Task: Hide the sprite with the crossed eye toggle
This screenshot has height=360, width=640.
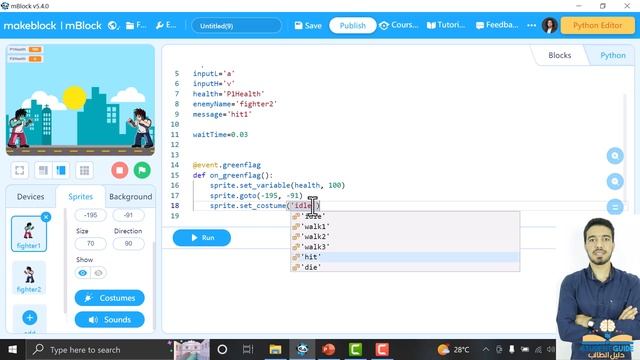Action: point(98,273)
